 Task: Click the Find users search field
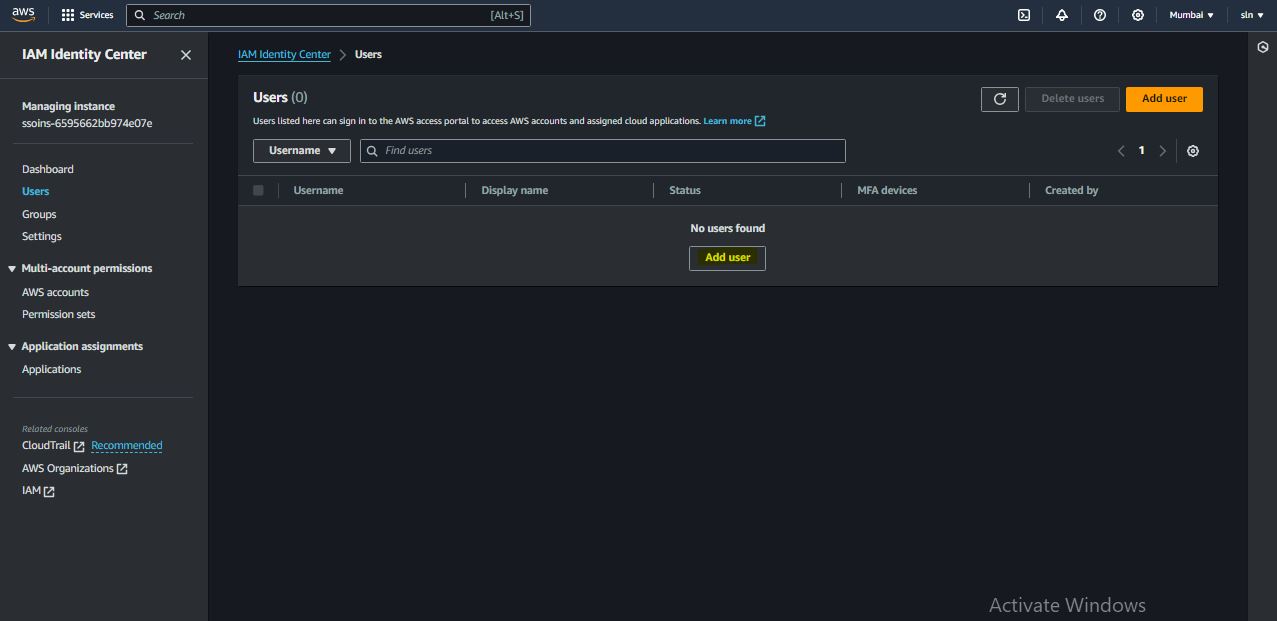[610, 151]
